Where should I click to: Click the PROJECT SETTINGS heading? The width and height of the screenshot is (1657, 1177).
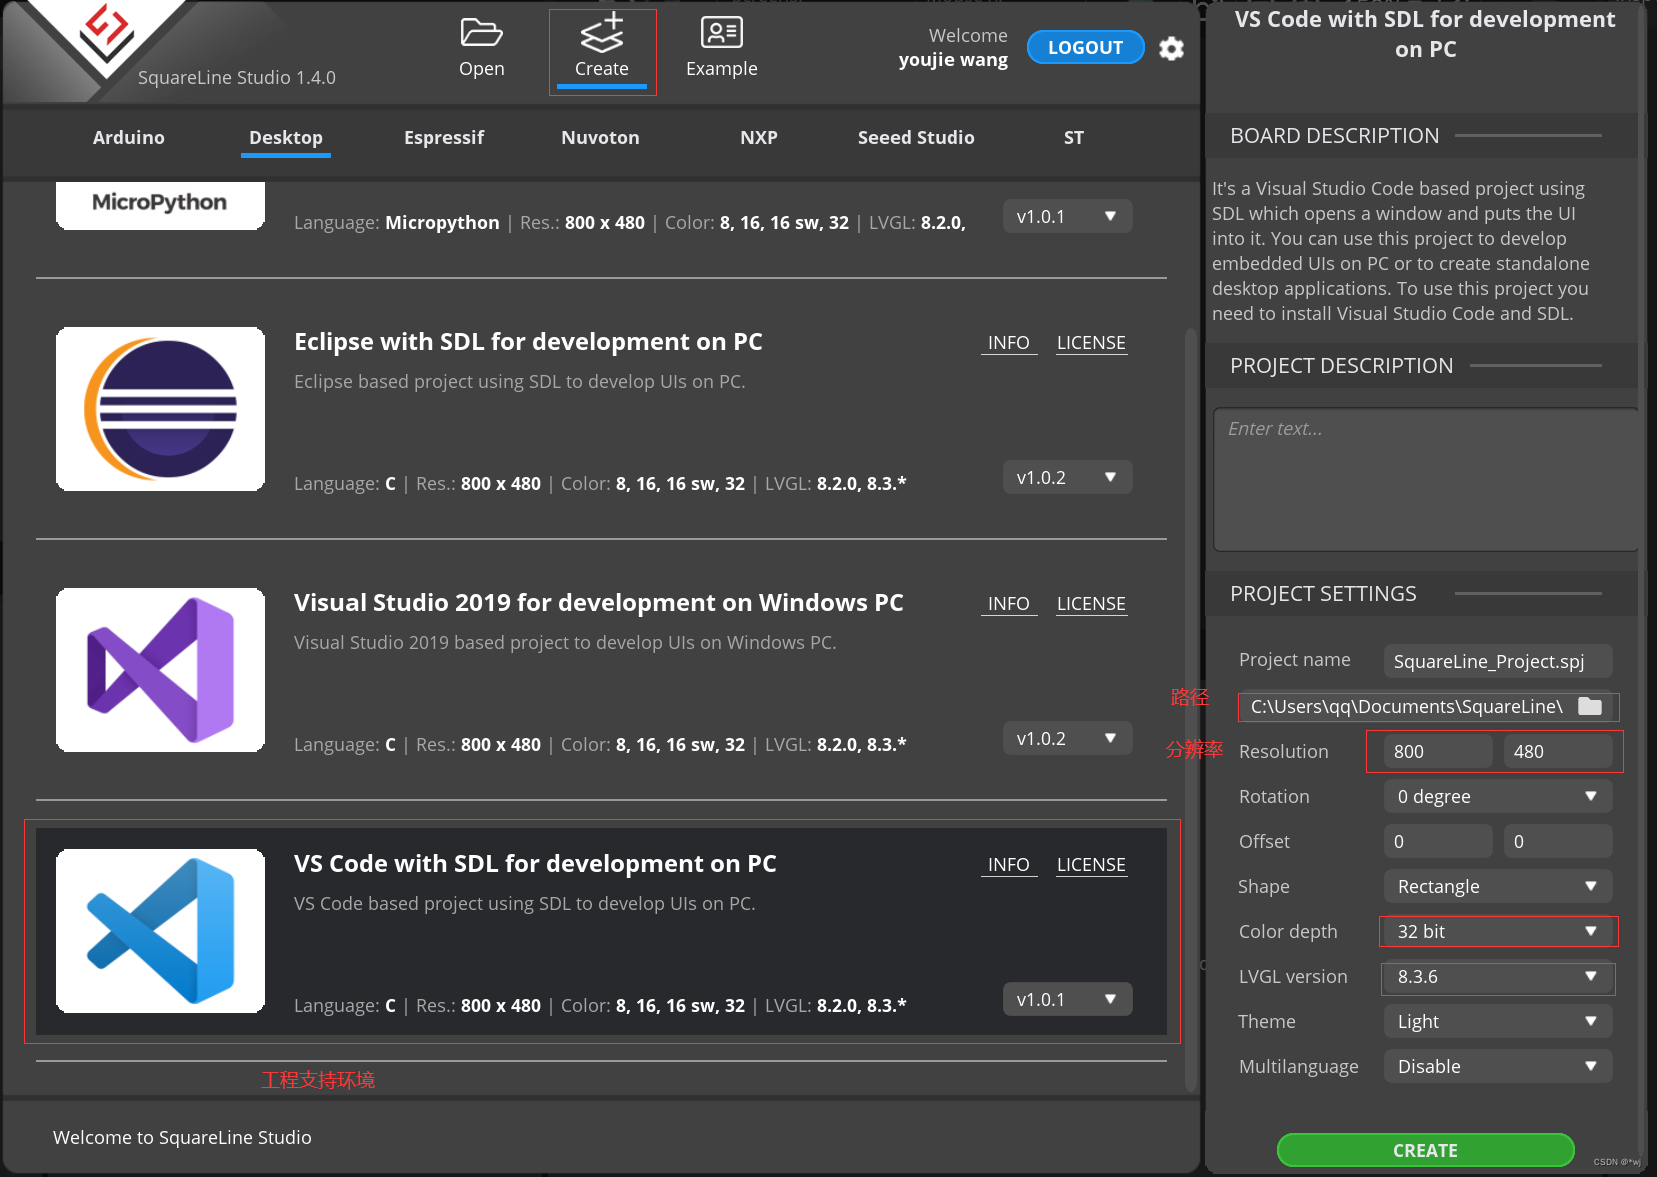(x=1323, y=594)
